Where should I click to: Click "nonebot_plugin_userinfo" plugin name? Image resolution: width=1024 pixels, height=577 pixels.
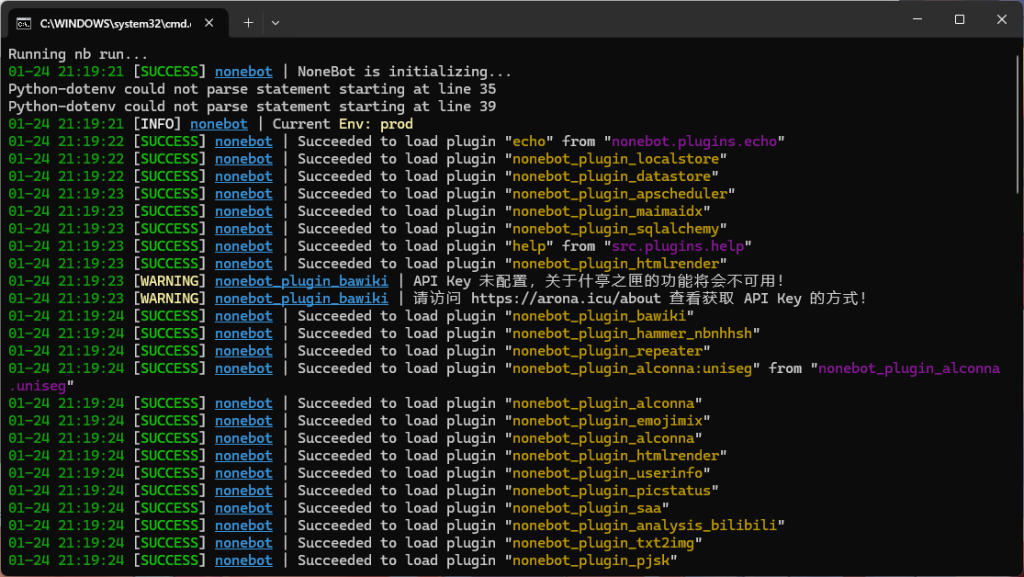607,473
